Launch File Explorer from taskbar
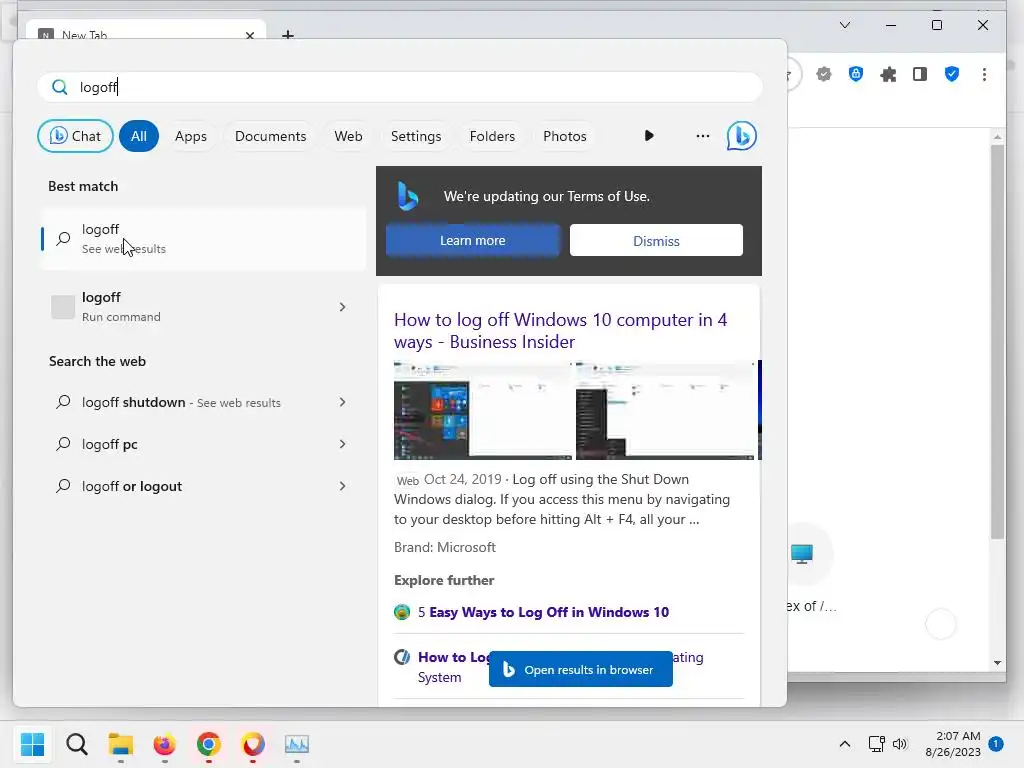Image resolution: width=1024 pixels, height=768 pixels. (121, 744)
